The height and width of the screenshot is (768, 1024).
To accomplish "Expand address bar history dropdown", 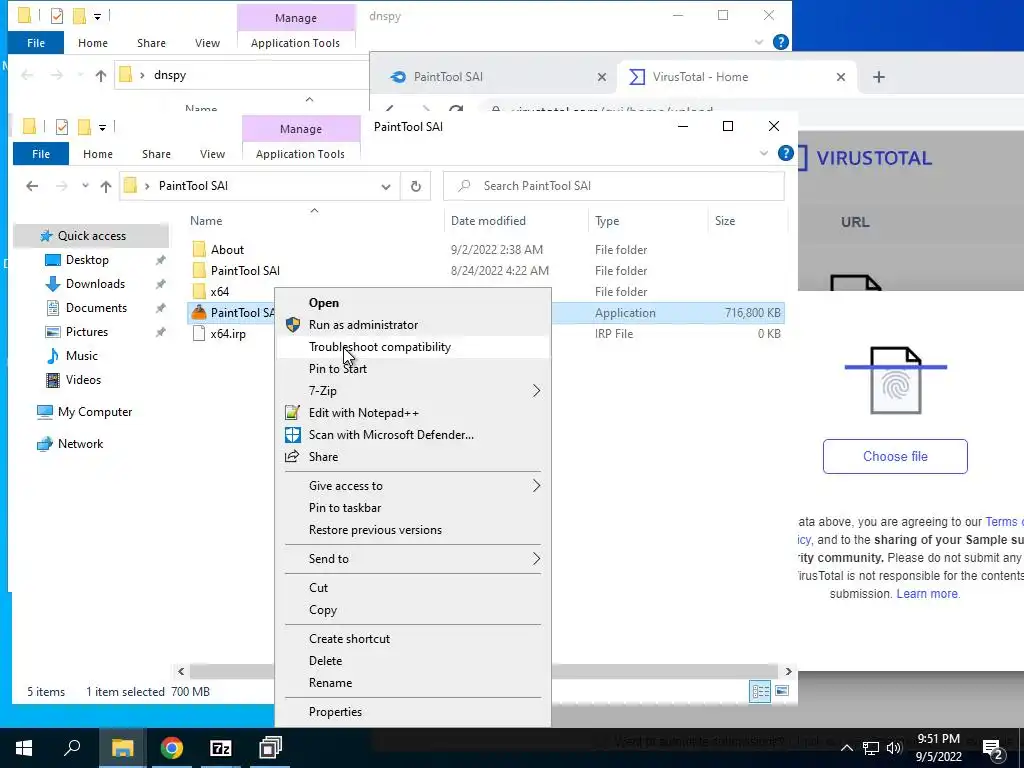I will coord(386,187).
